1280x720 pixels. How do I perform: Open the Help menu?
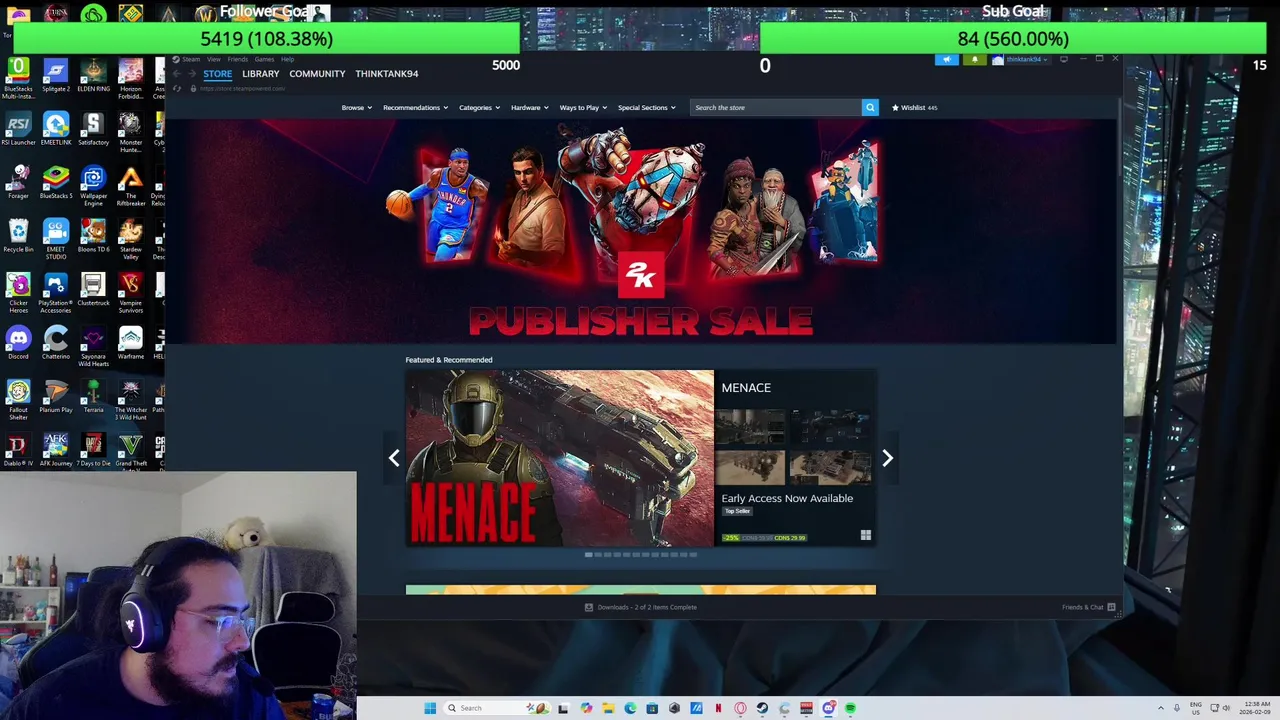(x=287, y=59)
